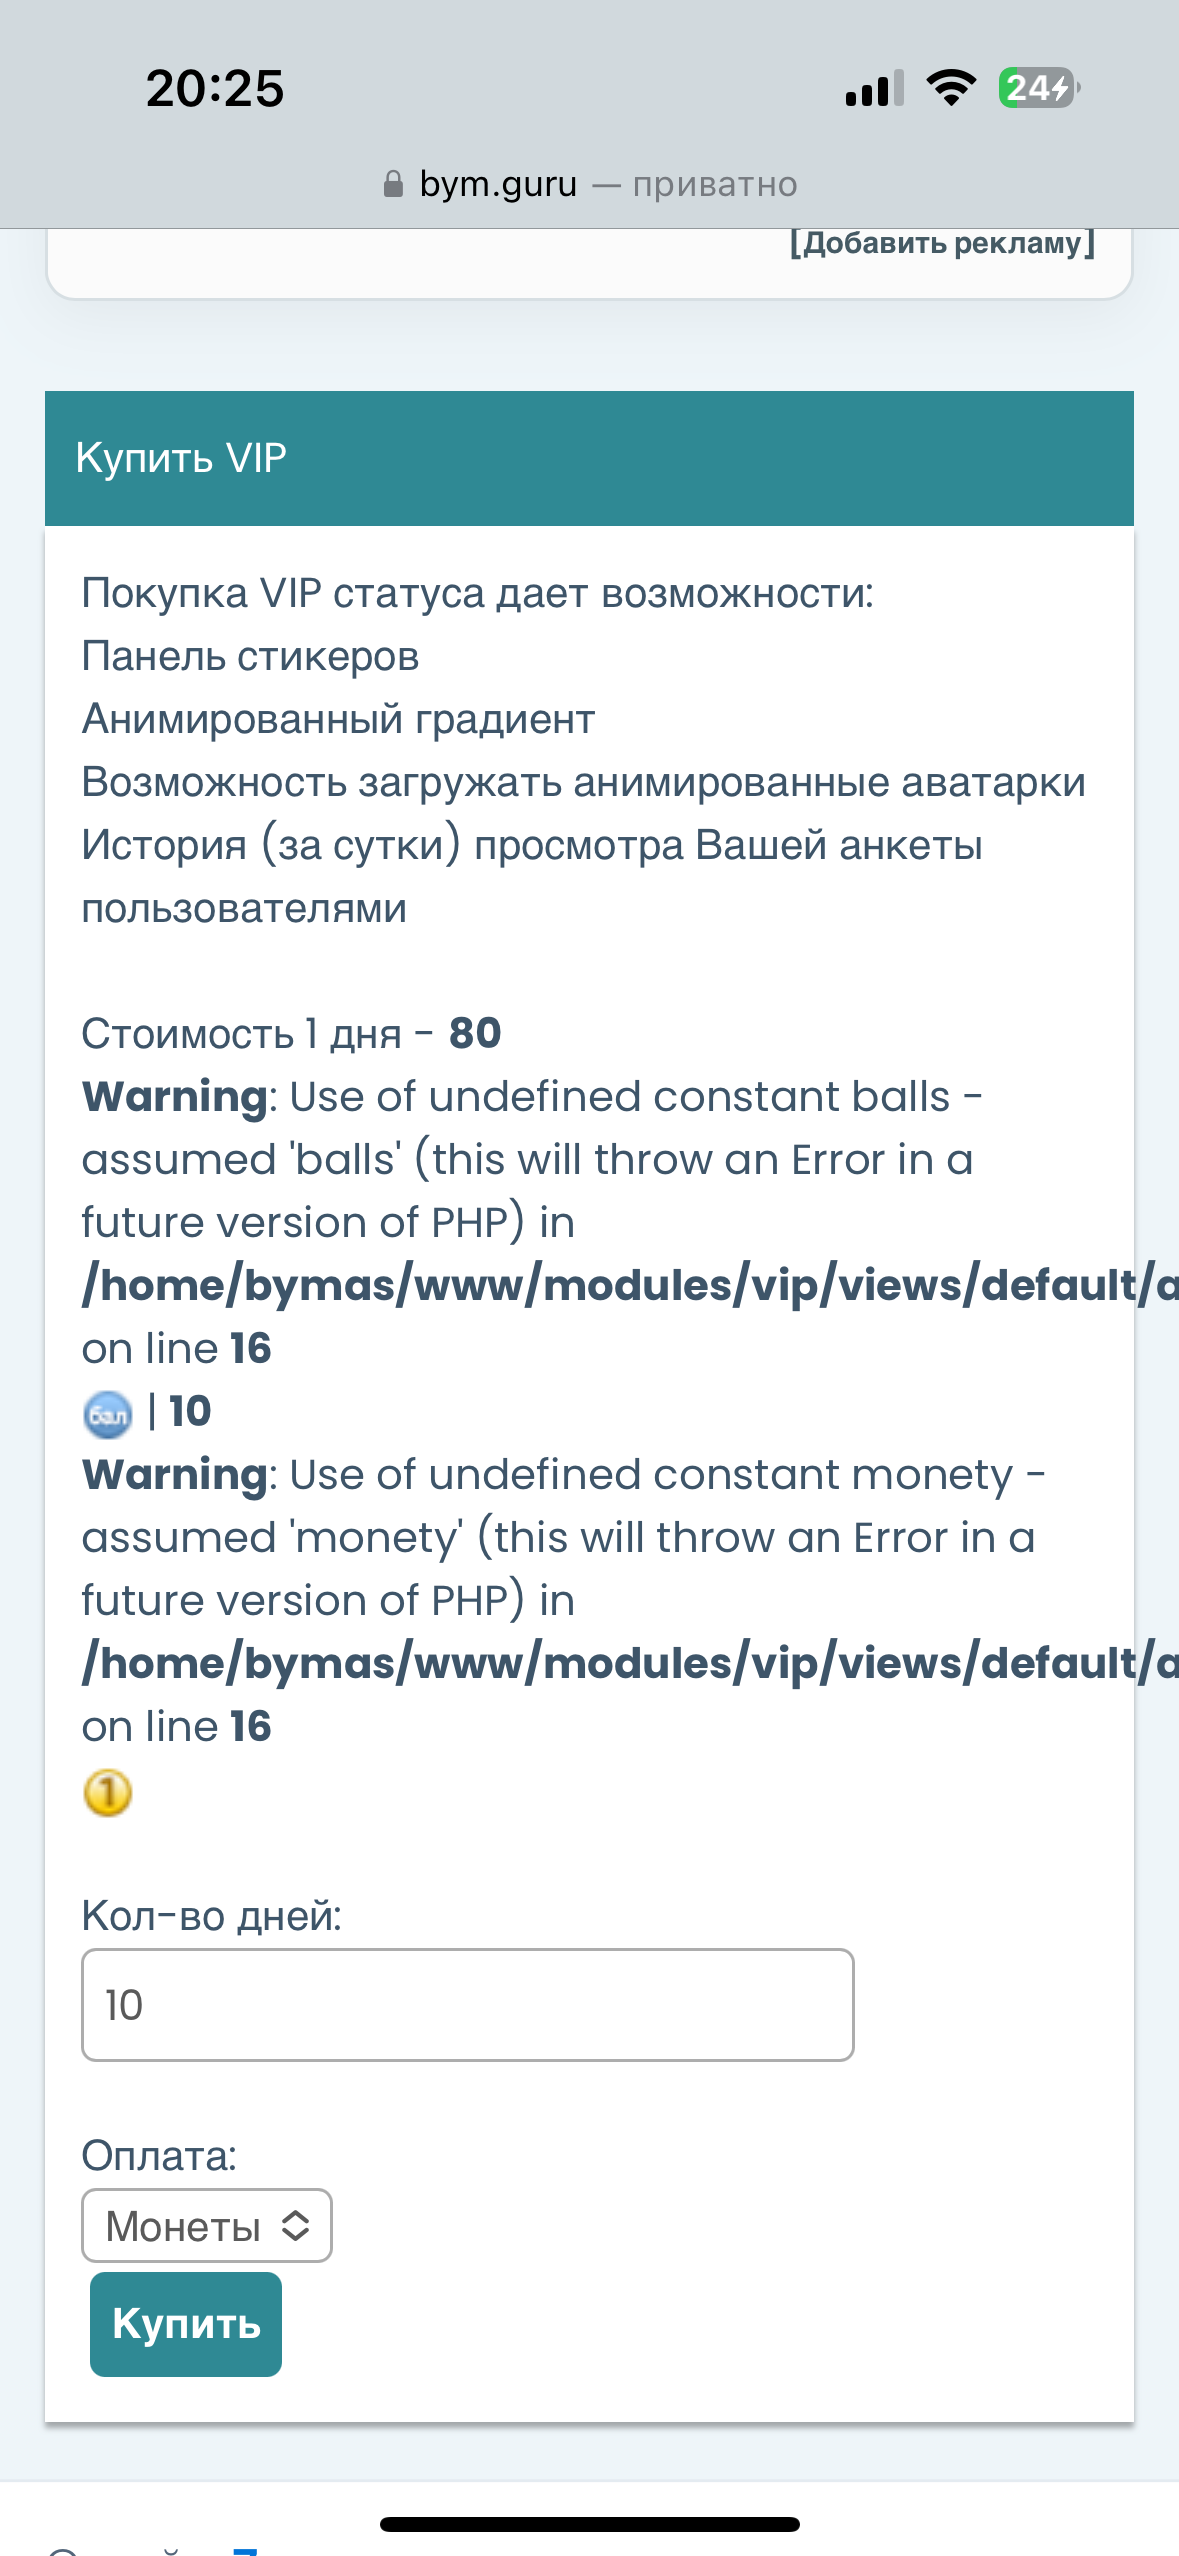This screenshot has width=1179, height=2556.
Task: Tap the cellular signal strength icon
Action: [874, 88]
